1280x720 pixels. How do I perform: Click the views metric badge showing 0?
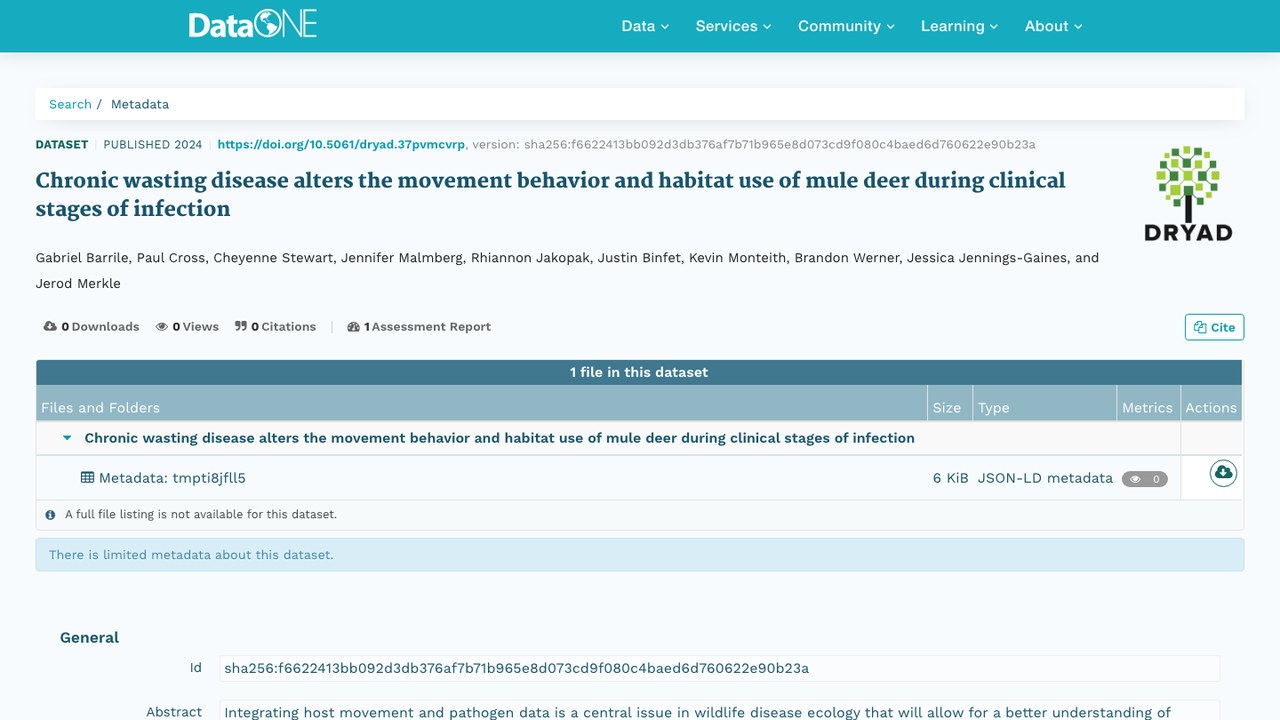click(x=1144, y=479)
